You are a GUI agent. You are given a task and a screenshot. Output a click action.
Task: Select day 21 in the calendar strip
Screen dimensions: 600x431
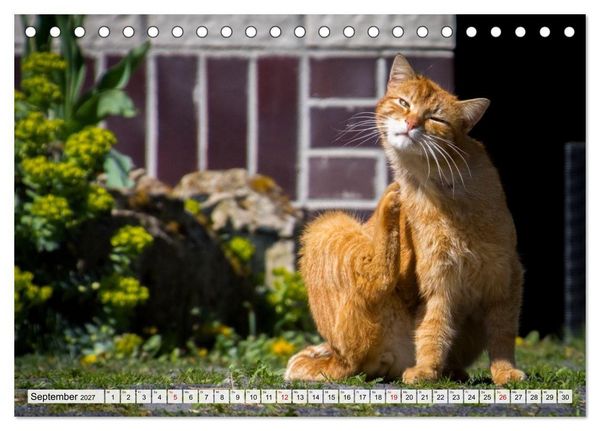[425, 397]
